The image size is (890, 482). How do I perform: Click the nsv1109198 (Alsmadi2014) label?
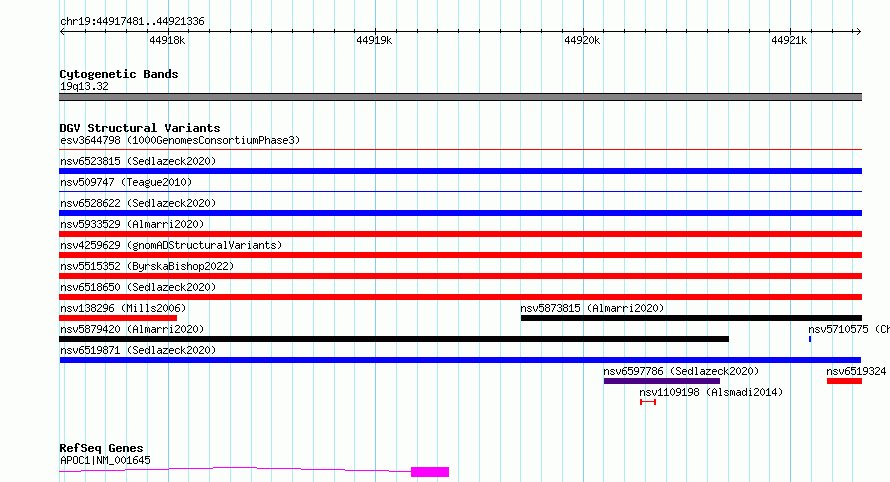(711, 392)
